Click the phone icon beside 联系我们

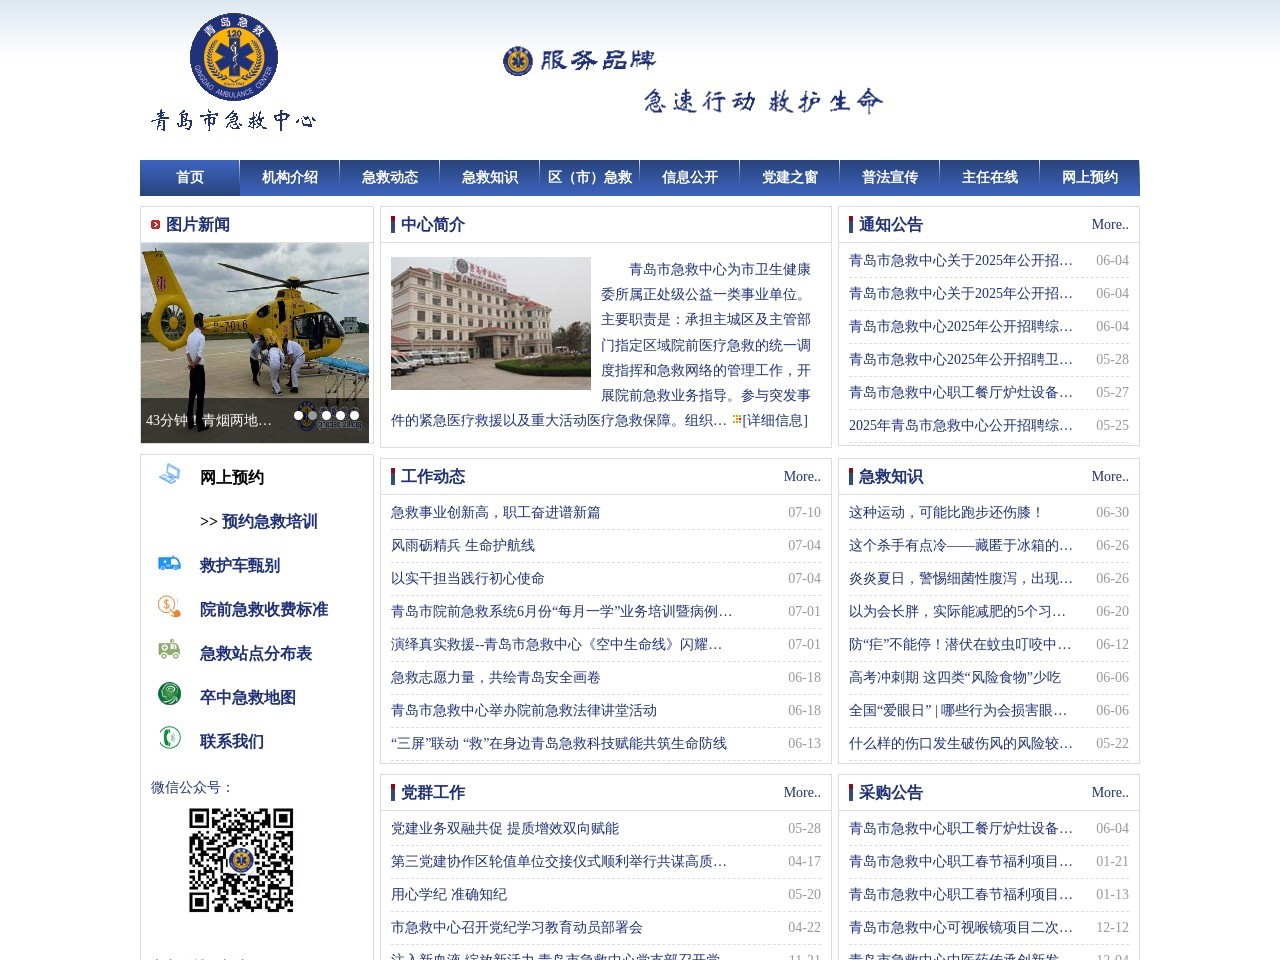click(x=170, y=738)
